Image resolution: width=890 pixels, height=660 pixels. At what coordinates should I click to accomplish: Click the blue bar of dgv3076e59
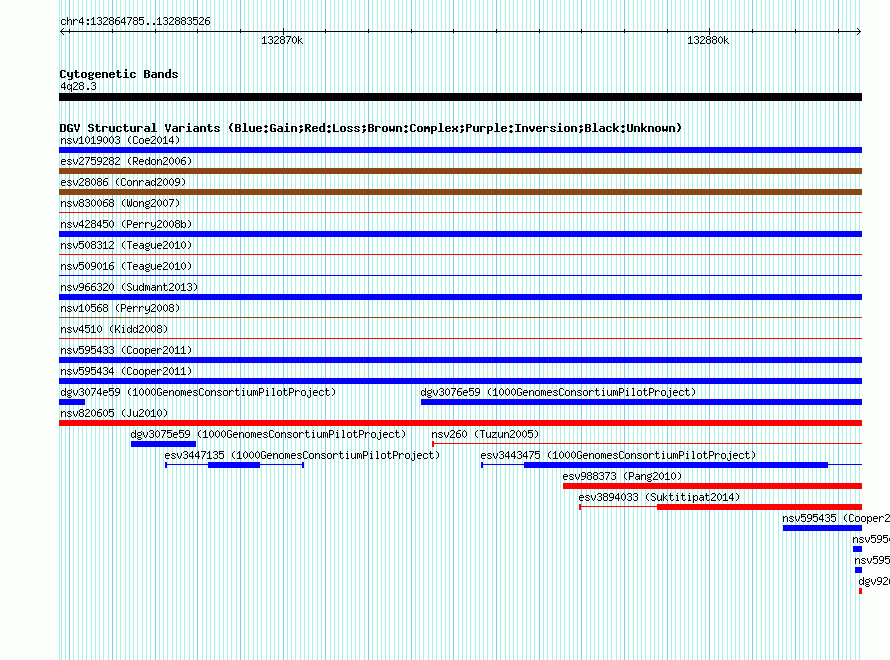click(641, 402)
